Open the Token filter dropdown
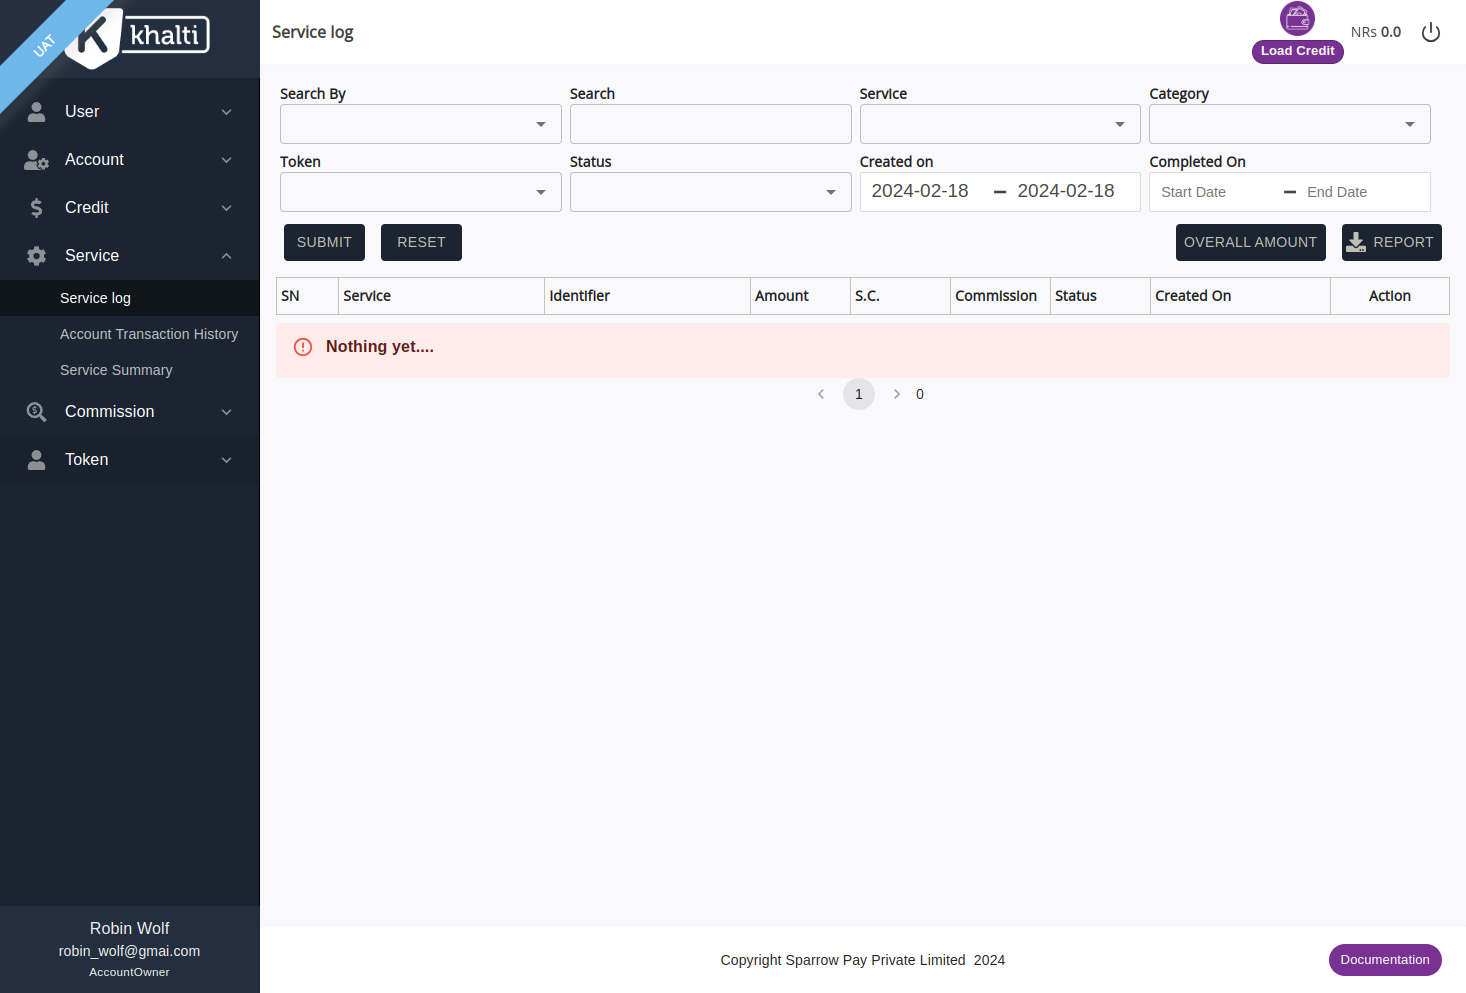Screen dimensions: 1466x993 (421, 192)
